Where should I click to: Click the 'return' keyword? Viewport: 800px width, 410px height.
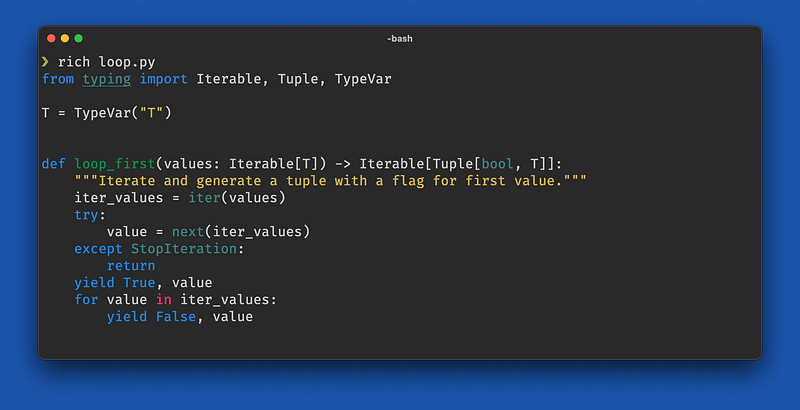click(x=131, y=266)
